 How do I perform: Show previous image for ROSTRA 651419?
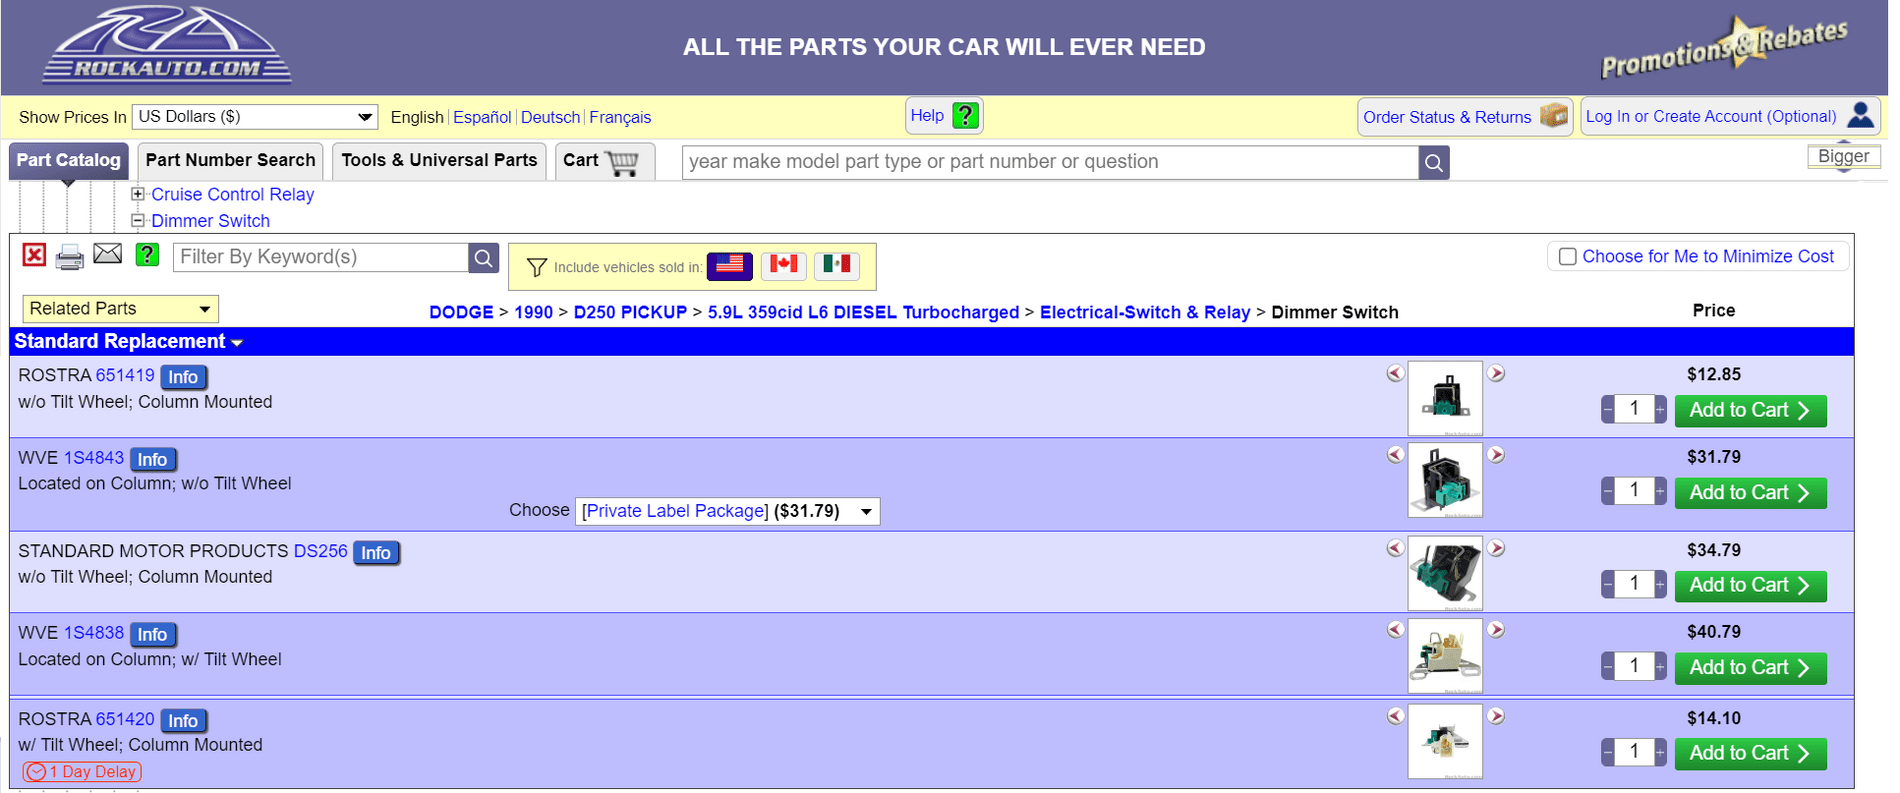tap(1396, 373)
